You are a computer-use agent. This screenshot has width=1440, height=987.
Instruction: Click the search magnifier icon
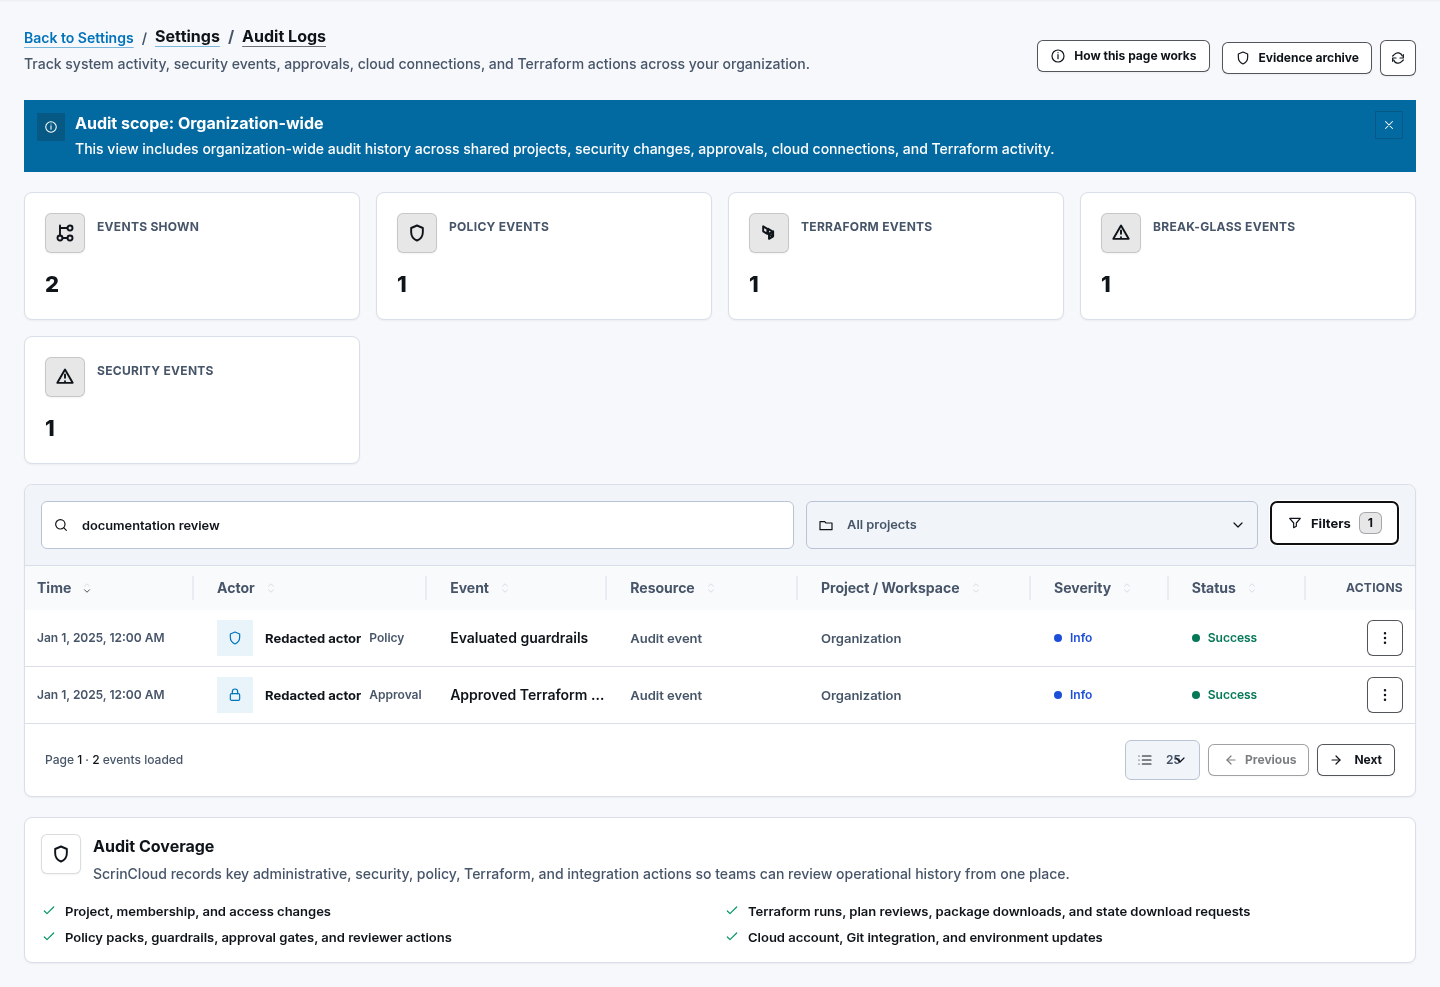click(x=61, y=525)
